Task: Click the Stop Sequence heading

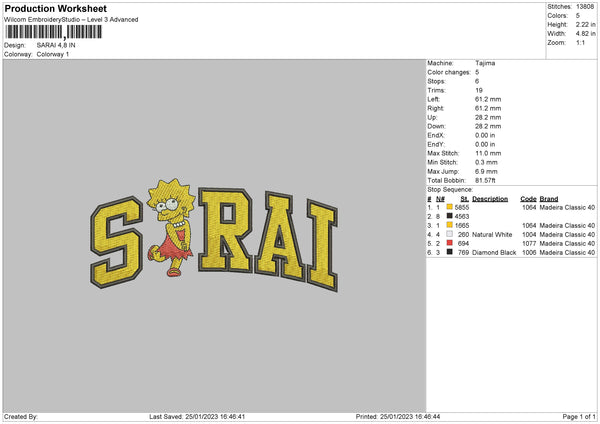Action: coord(449,187)
